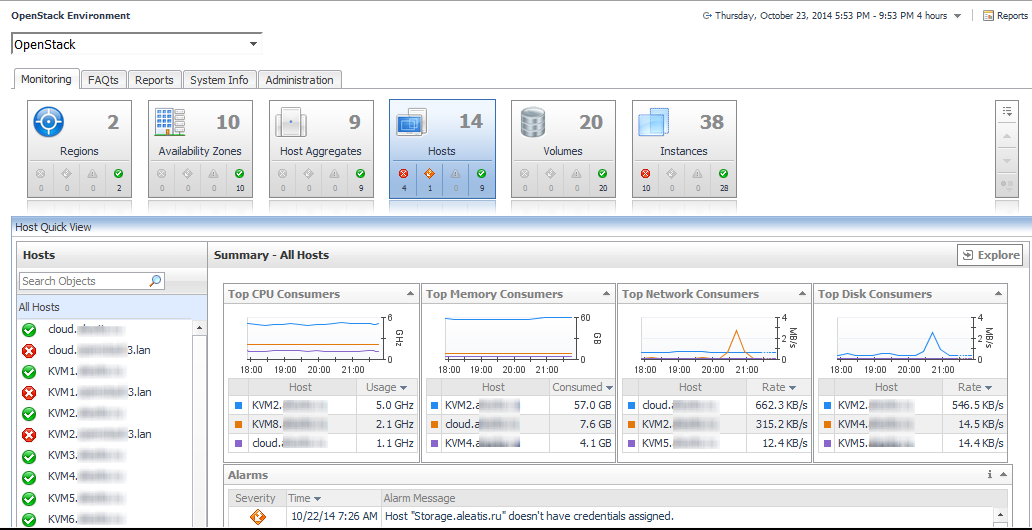The width and height of the screenshot is (1032, 530).
Task: Sort memory table by Consumed column
Action: coord(582,387)
